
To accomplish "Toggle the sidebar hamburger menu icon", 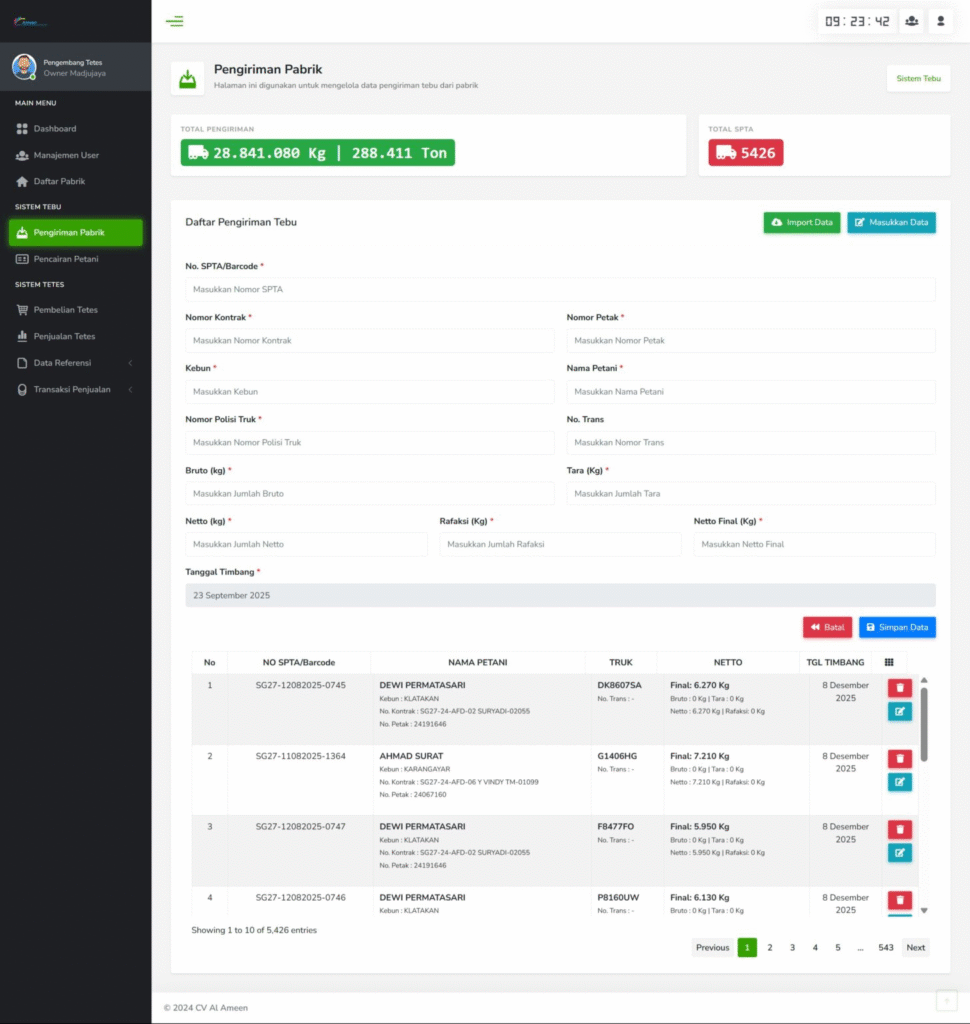I will pyautogui.click(x=175, y=21).
